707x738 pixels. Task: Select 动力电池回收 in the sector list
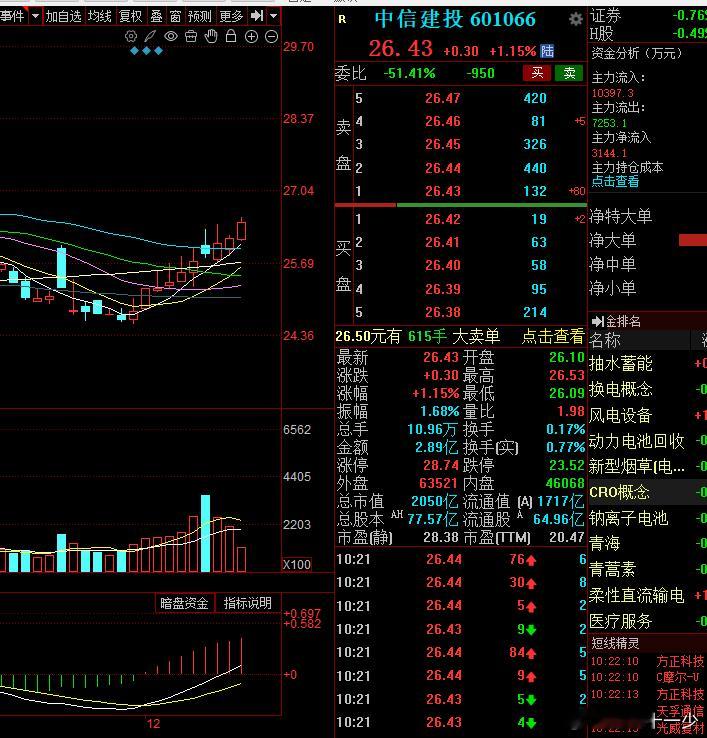pyautogui.click(x=636, y=441)
